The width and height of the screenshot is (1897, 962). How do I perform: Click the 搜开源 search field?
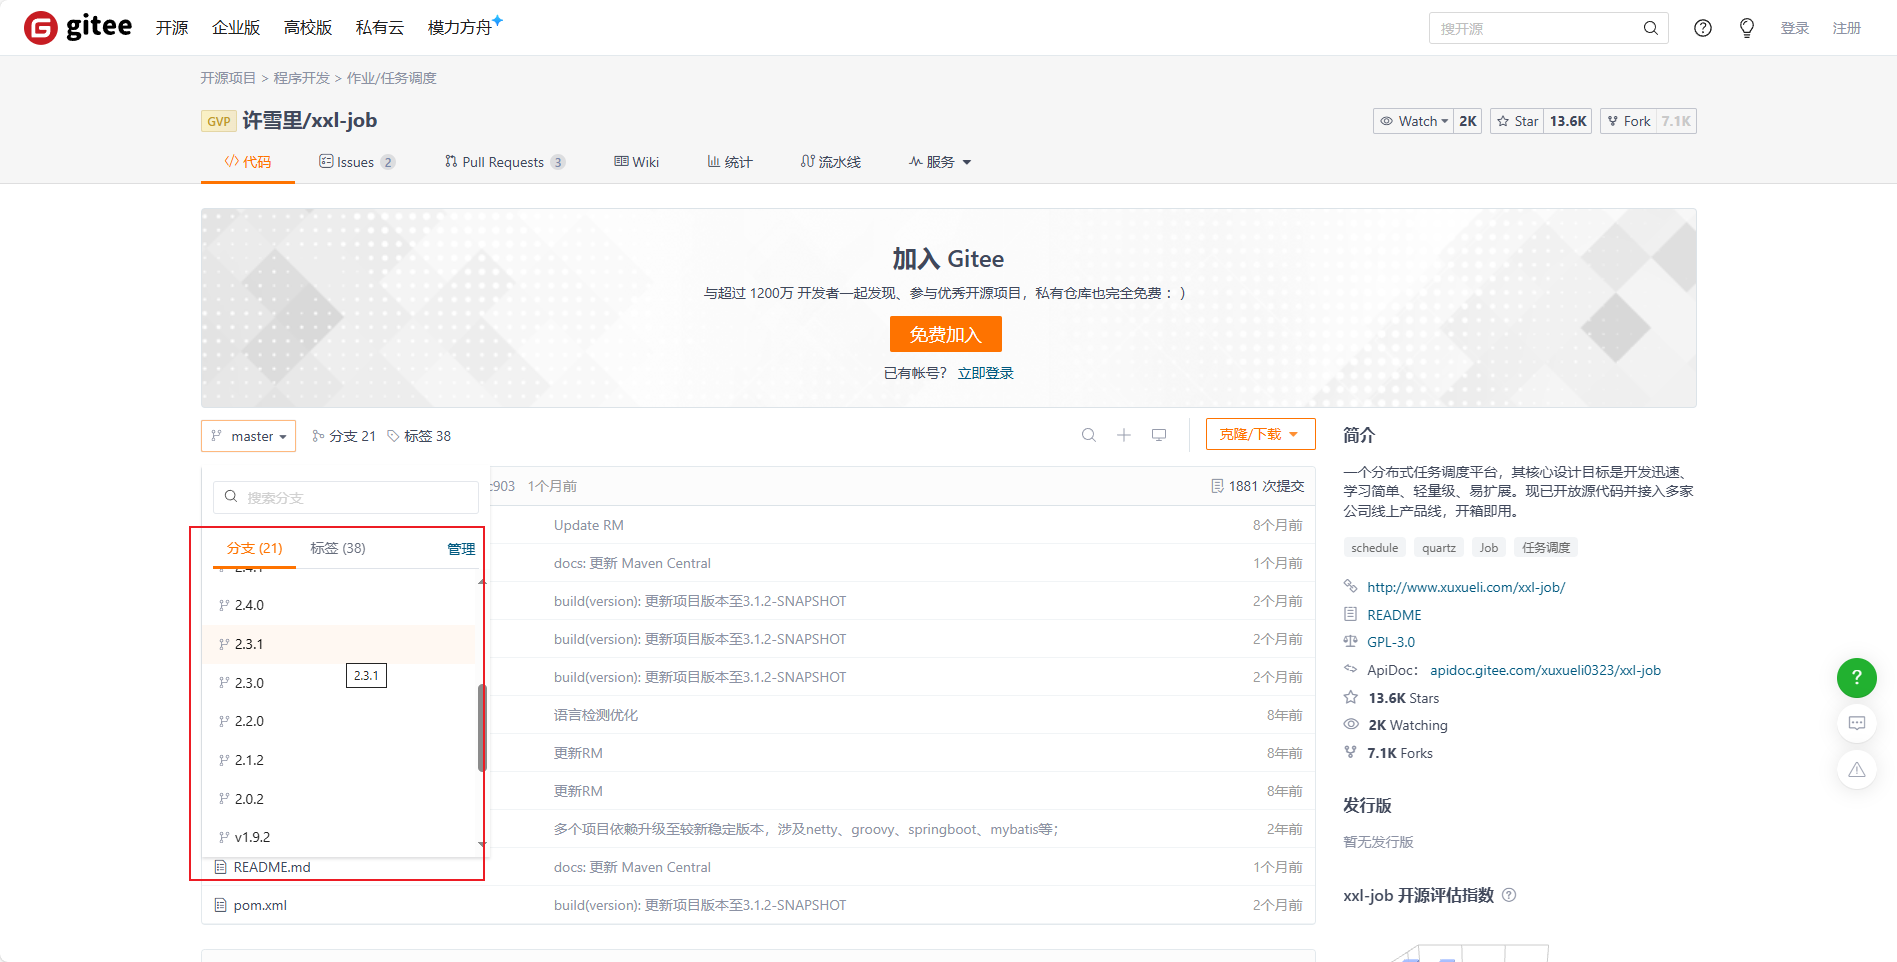tap(1549, 28)
